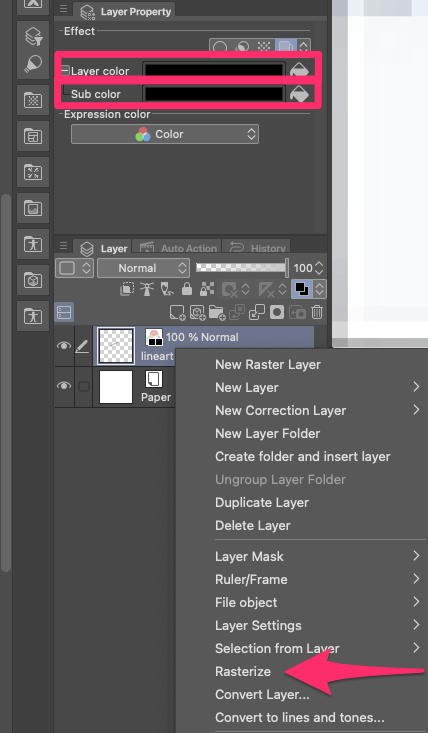Screen dimensions: 428x733
Task: Click the create layer mask icon
Action: pyautogui.click(x=277, y=312)
